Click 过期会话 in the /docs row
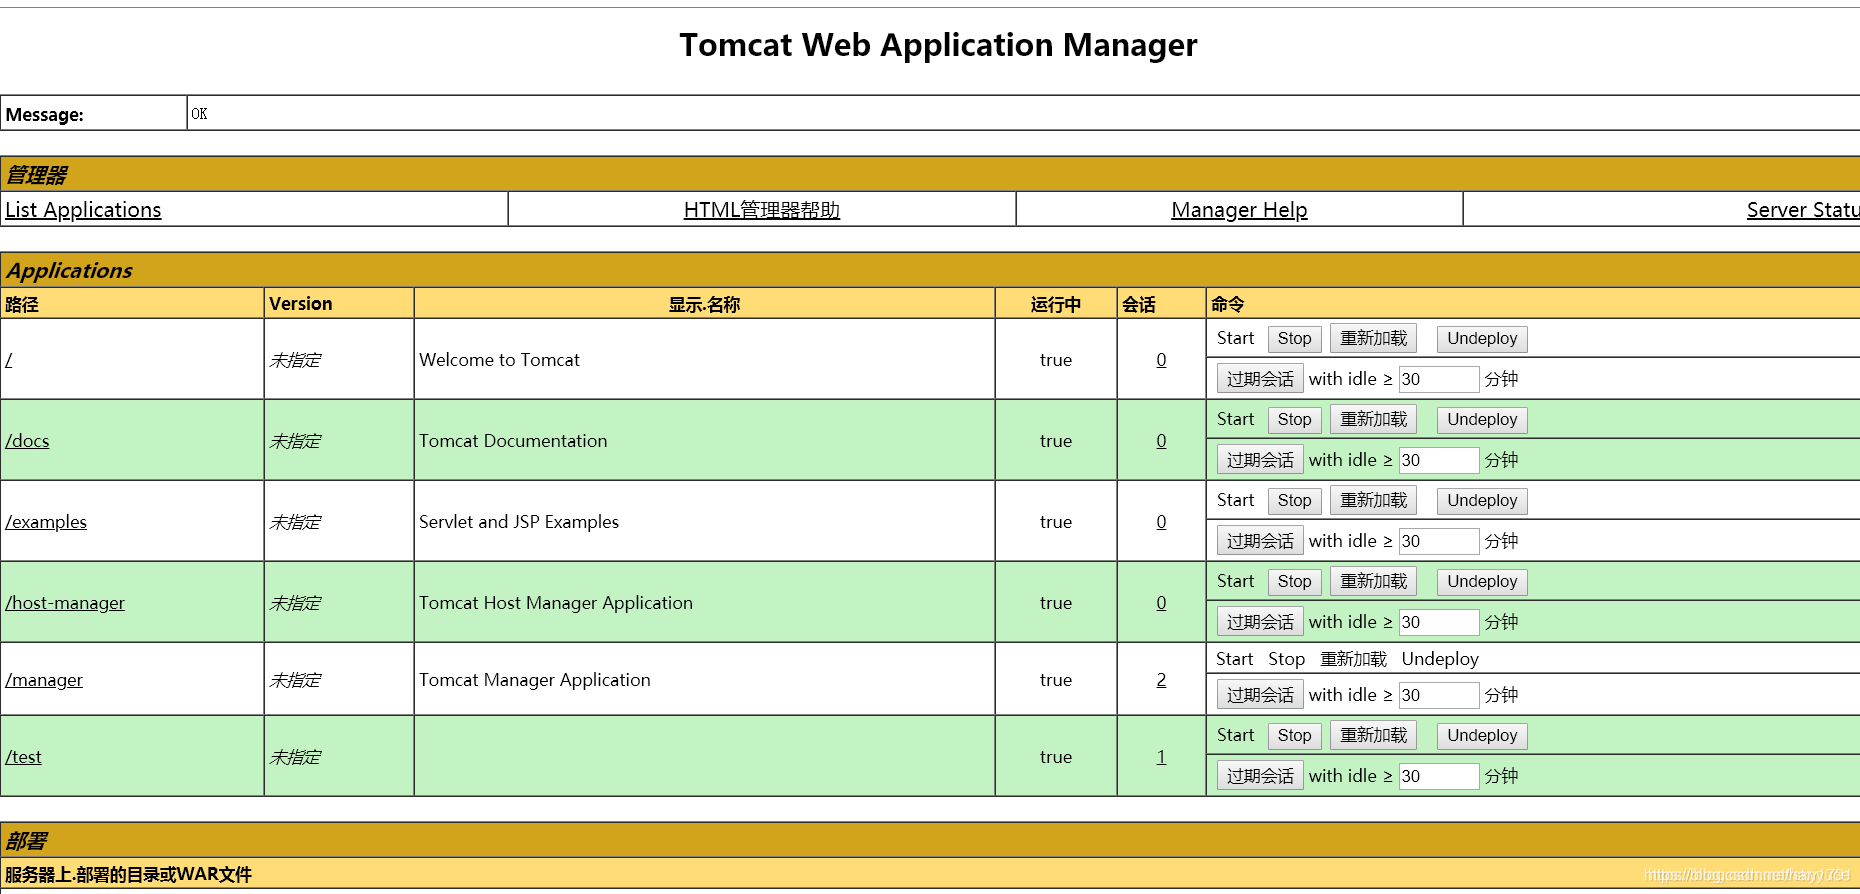 click(x=1260, y=460)
